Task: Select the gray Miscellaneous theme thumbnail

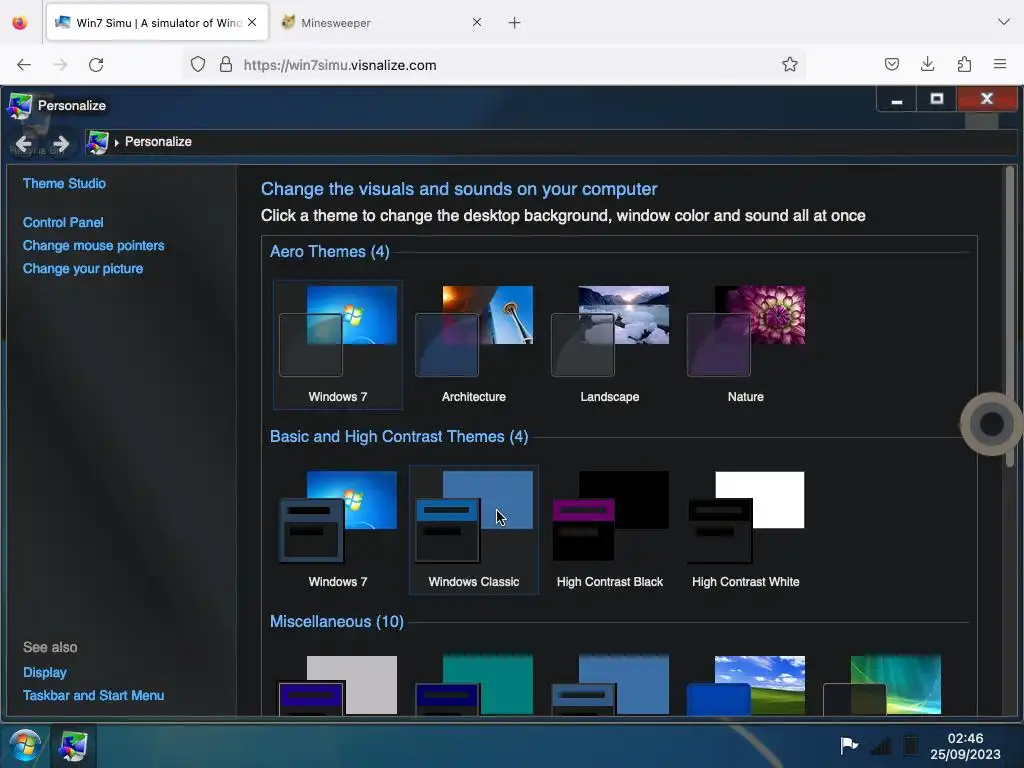Action: (338, 684)
